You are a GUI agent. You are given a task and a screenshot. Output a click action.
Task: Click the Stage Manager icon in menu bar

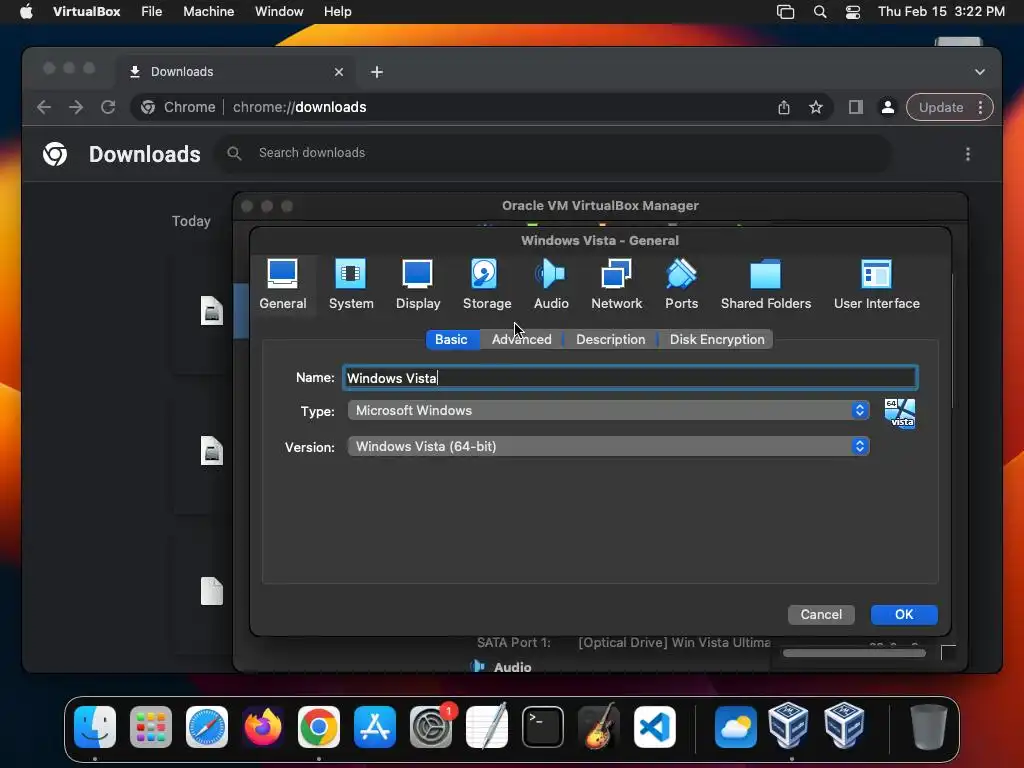(x=786, y=12)
